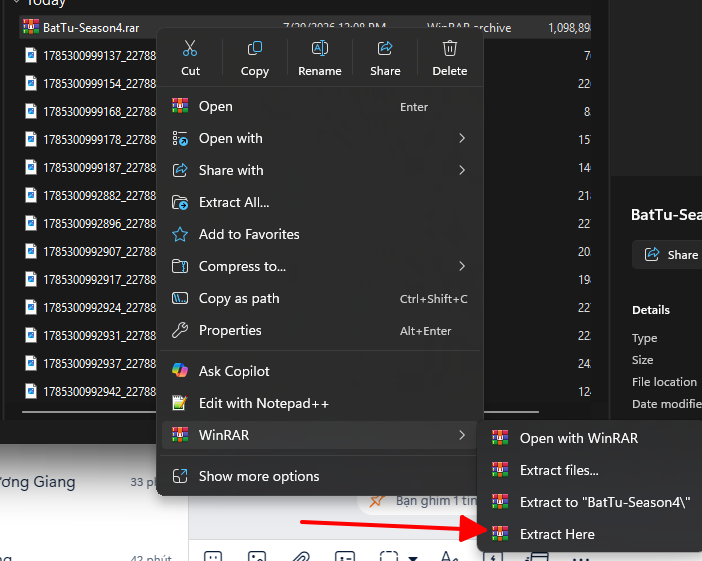
Task: Collapse the Today group chevron
Action: [x=17, y=2]
